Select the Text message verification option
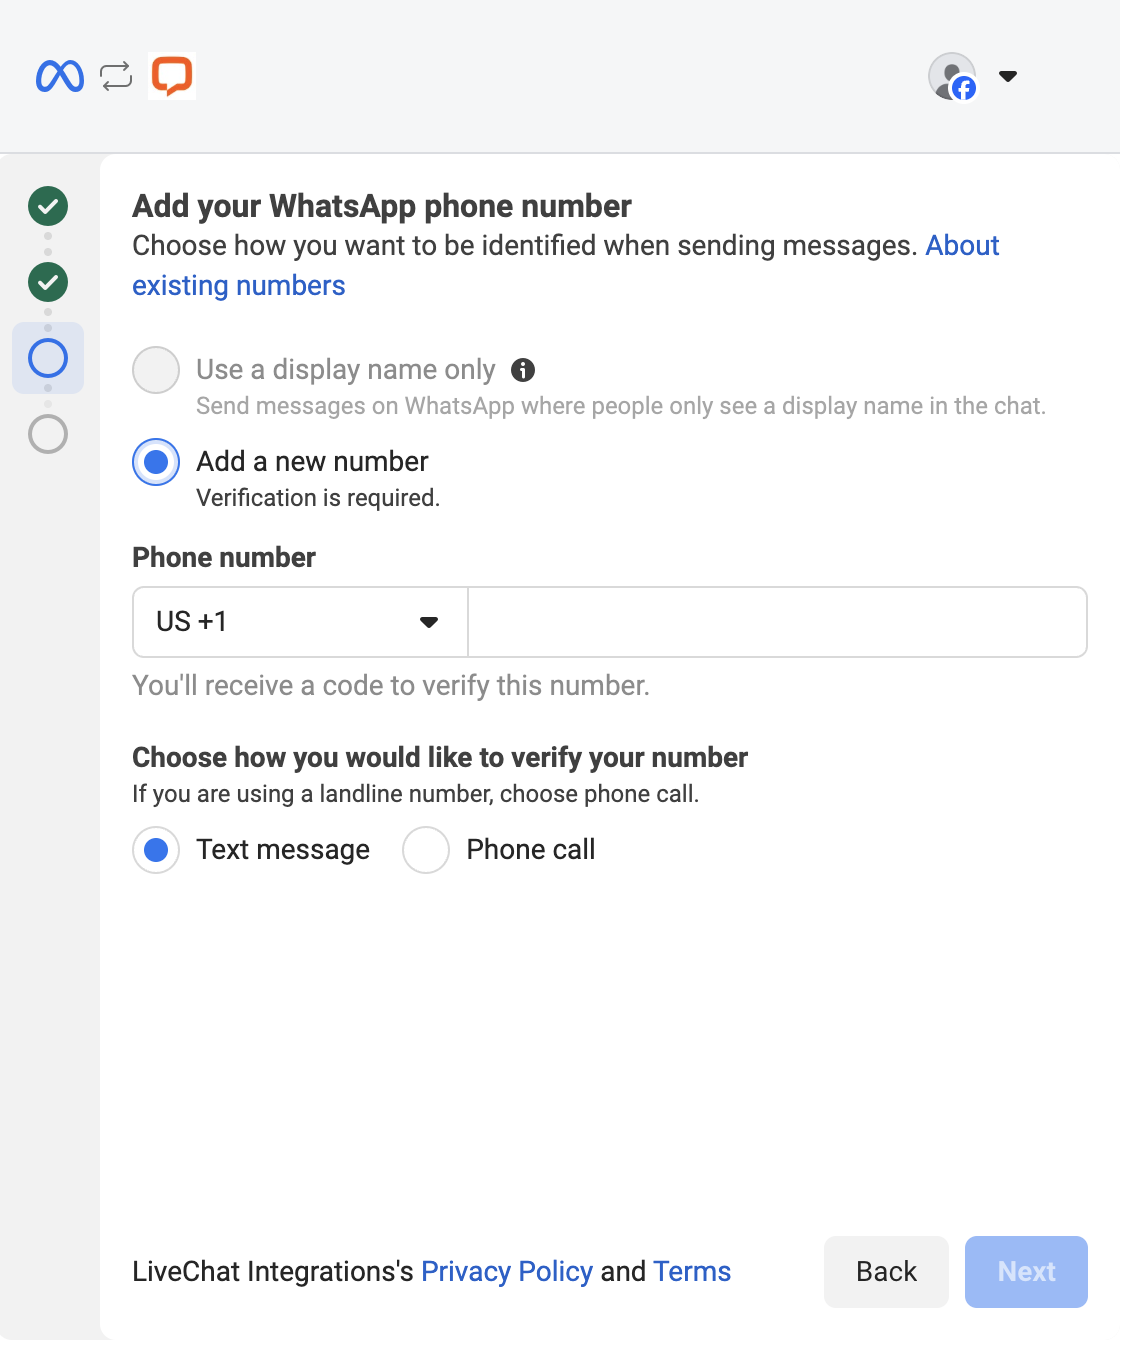1122x1348 pixels. pos(156,849)
